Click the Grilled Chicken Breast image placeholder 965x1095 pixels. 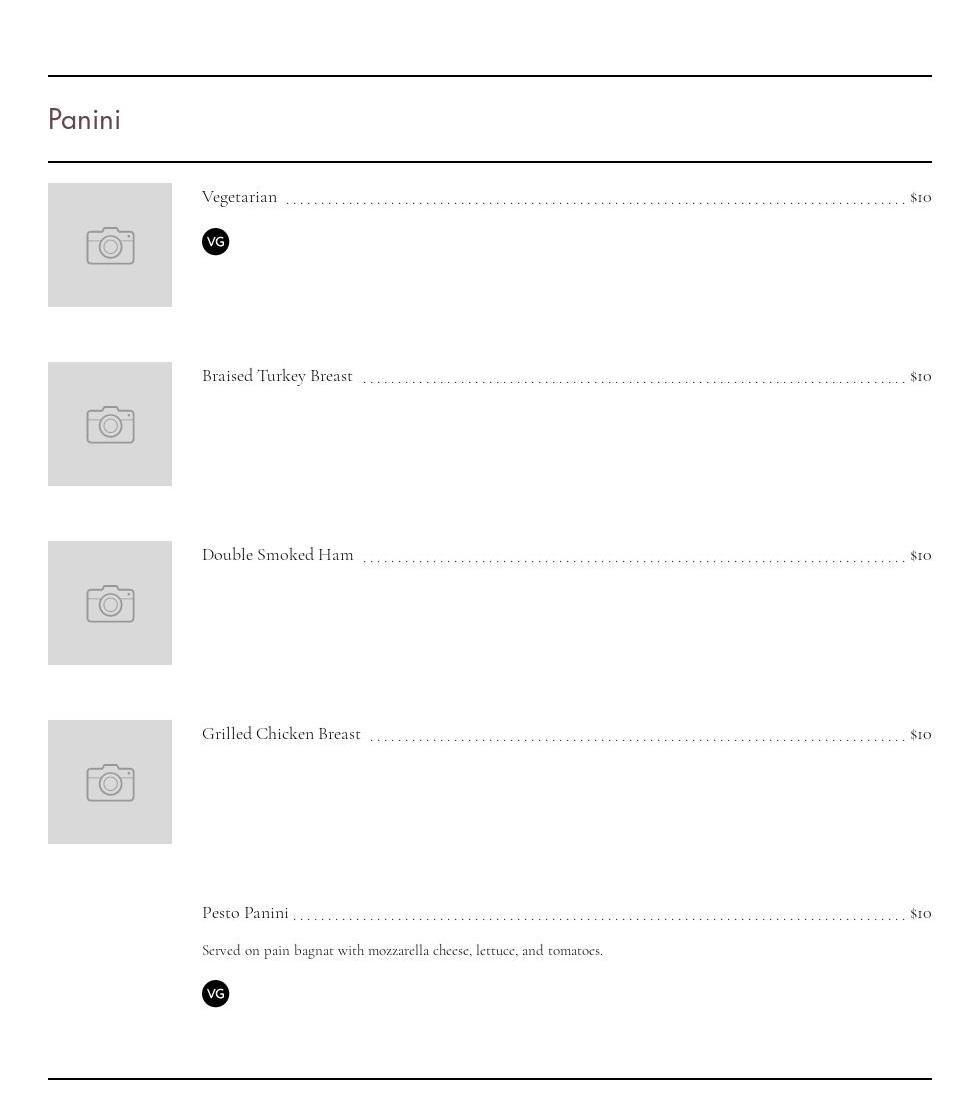[x=110, y=782]
